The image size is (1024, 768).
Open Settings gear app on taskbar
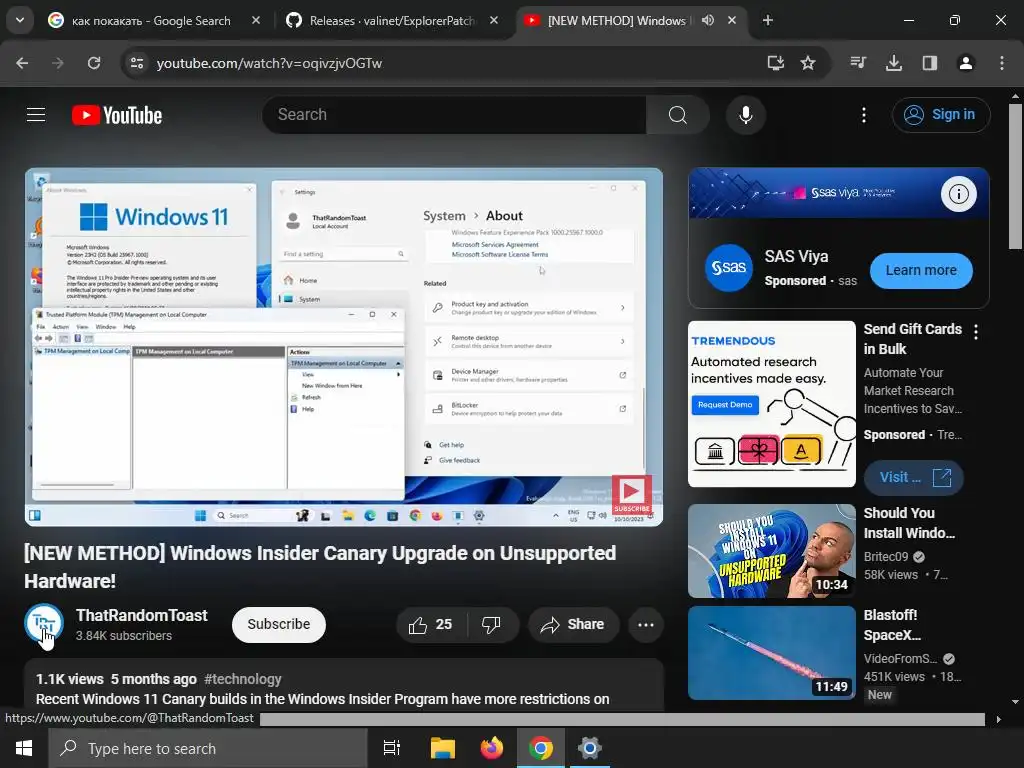[589, 748]
